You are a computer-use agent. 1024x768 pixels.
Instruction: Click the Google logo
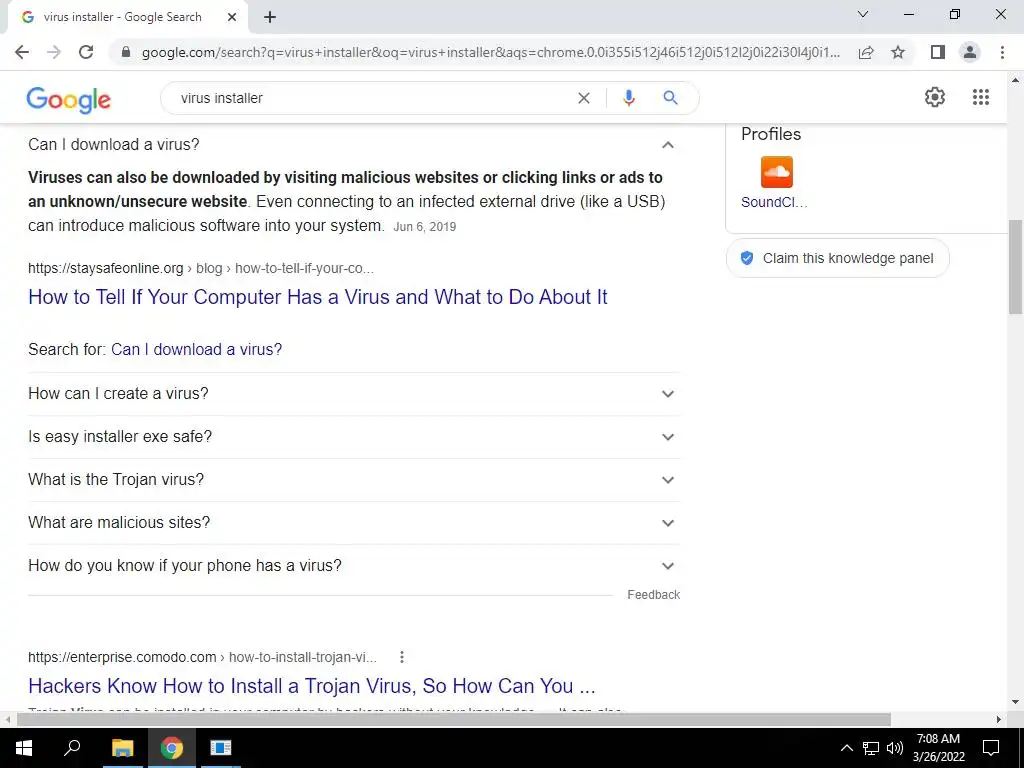[x=69, y=100]
